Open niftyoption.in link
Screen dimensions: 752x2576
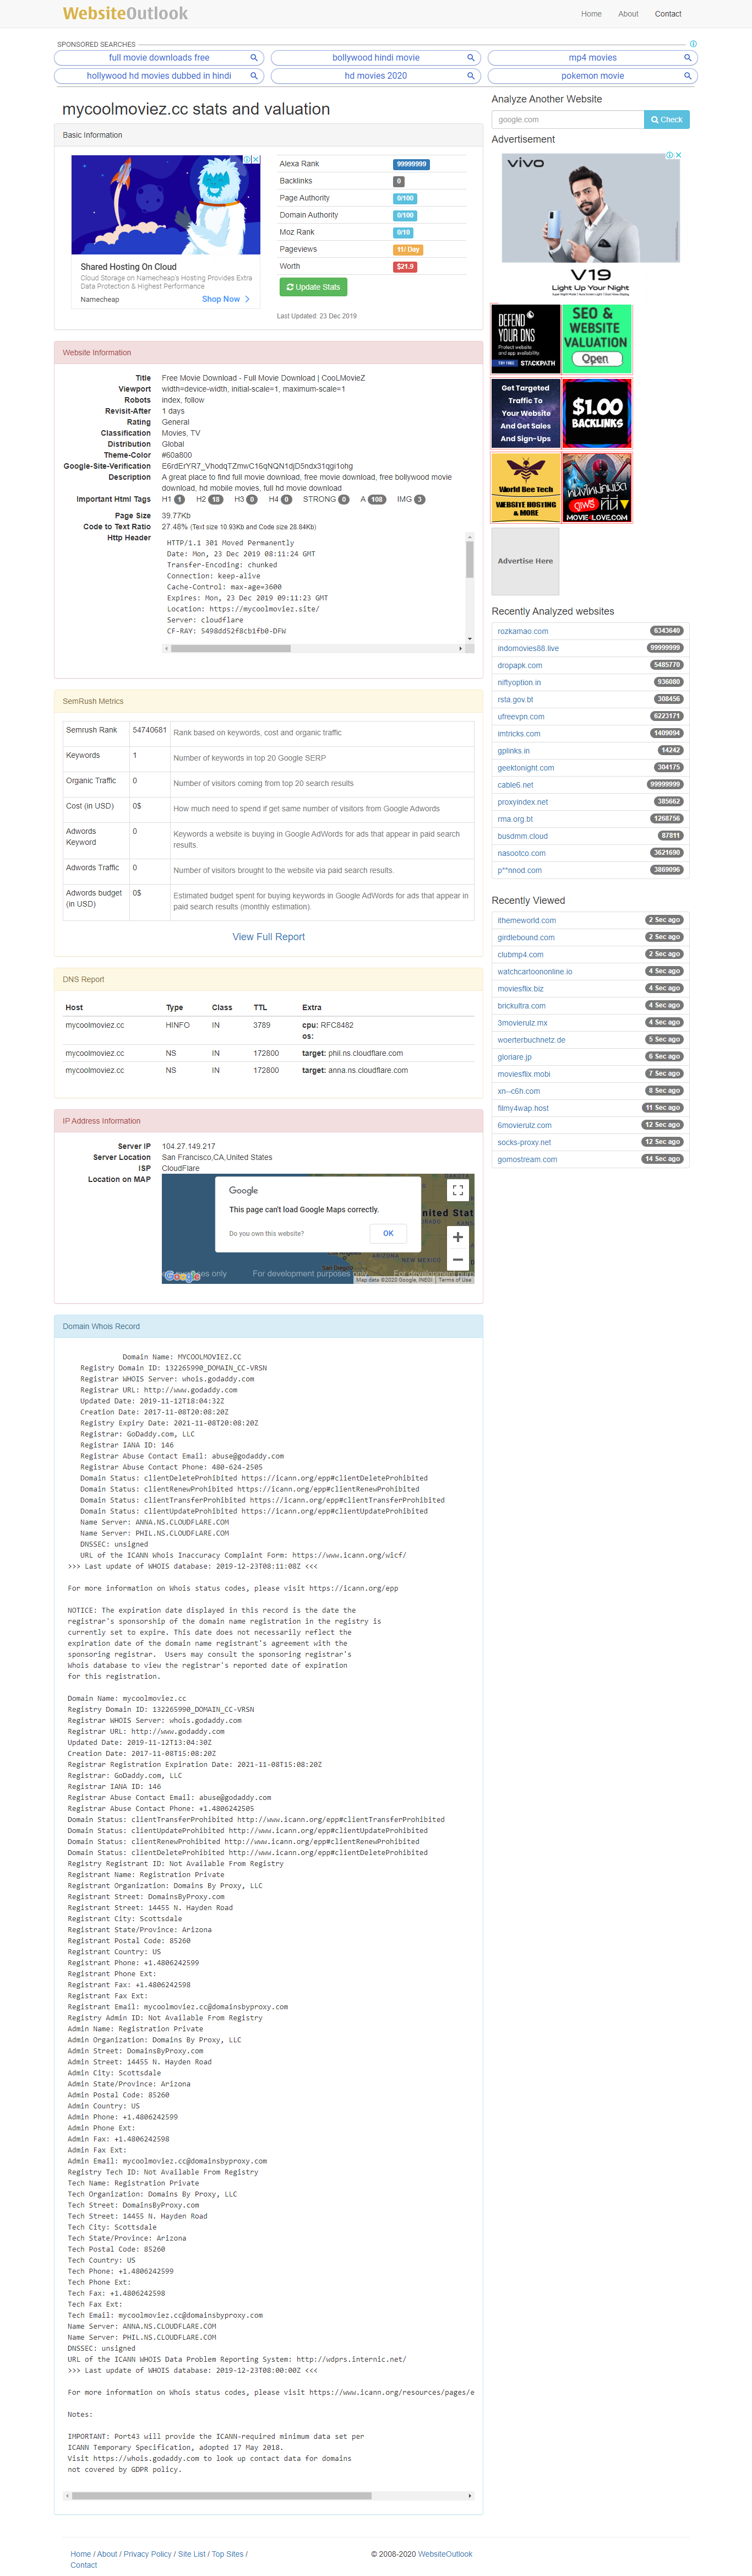[519, 682]
